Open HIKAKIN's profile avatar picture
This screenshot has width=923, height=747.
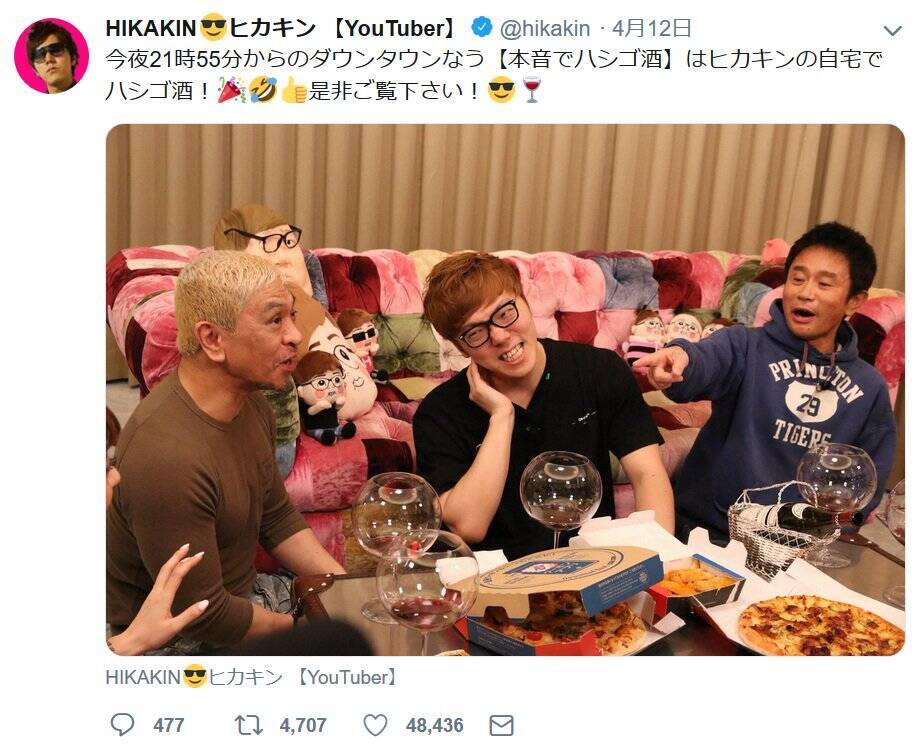click(x=51, y=56)
